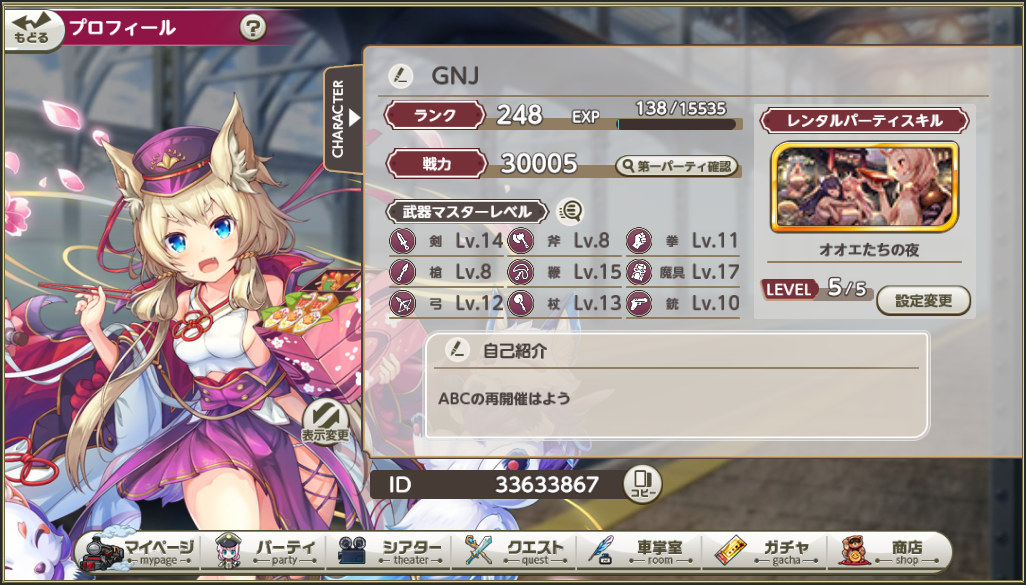1026x585 pixels.
Task: Open weapon master level details speech icon
Action: click(570, 211)
